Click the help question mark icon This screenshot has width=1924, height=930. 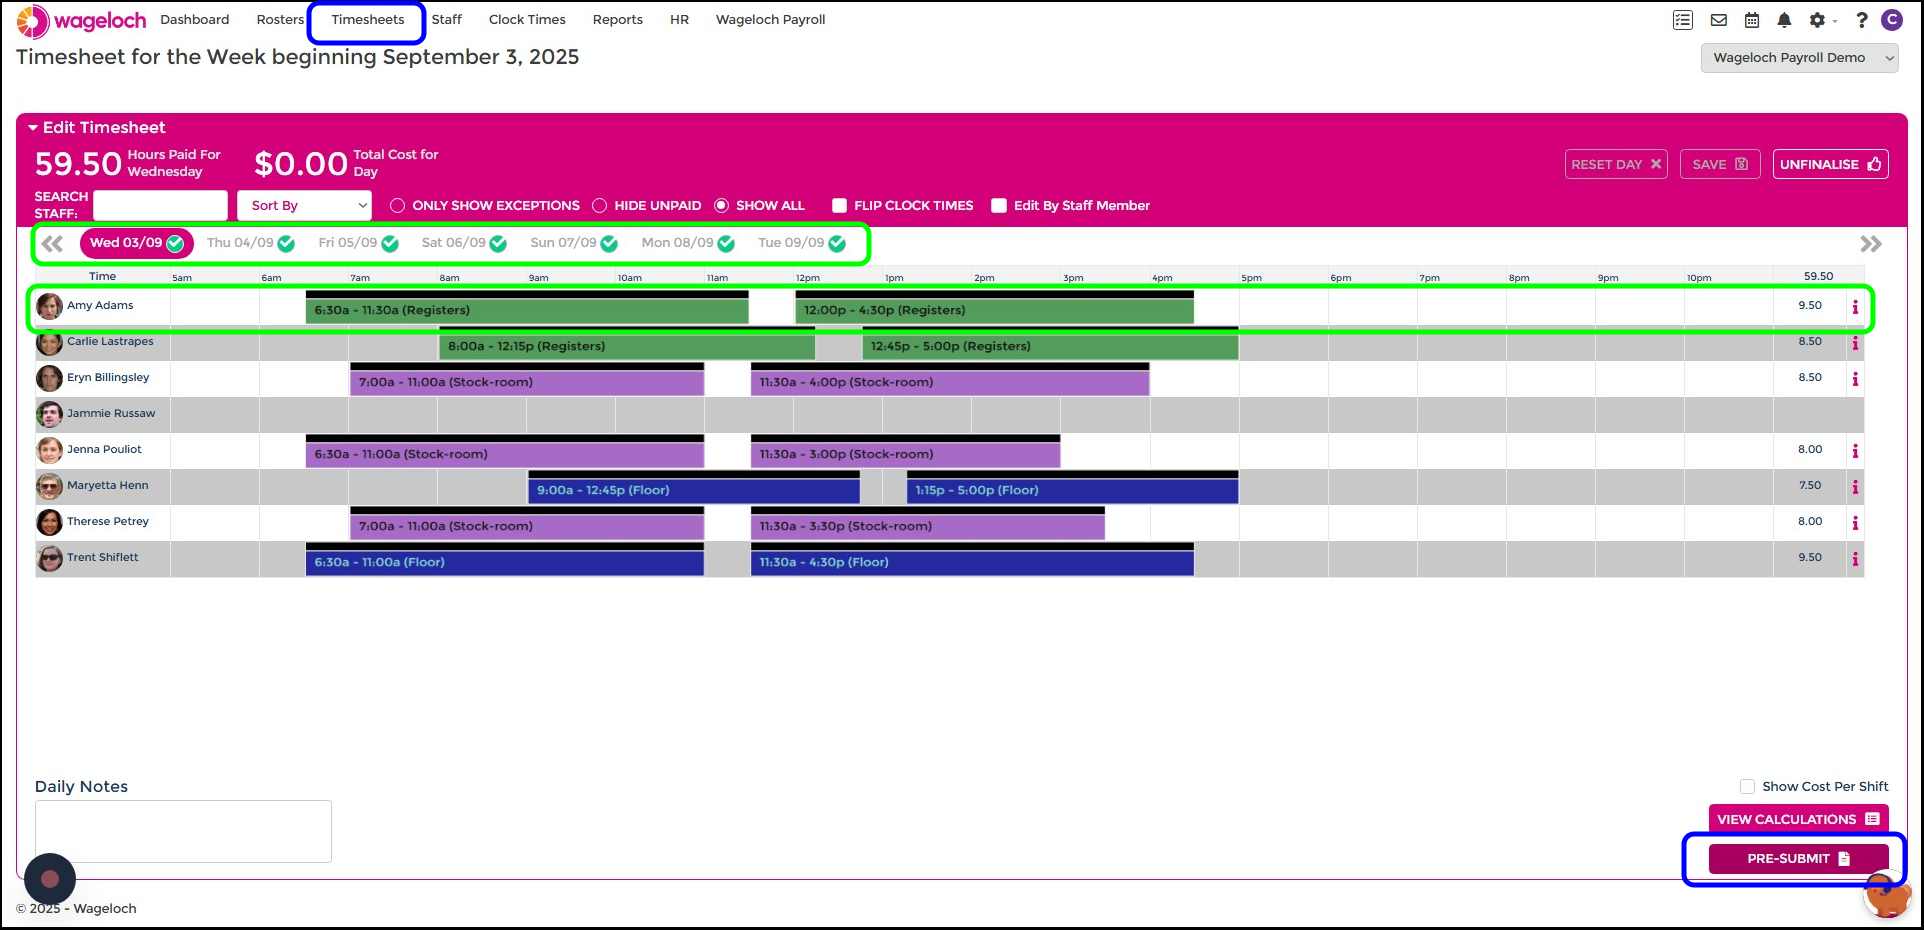tap(1861, 20)
